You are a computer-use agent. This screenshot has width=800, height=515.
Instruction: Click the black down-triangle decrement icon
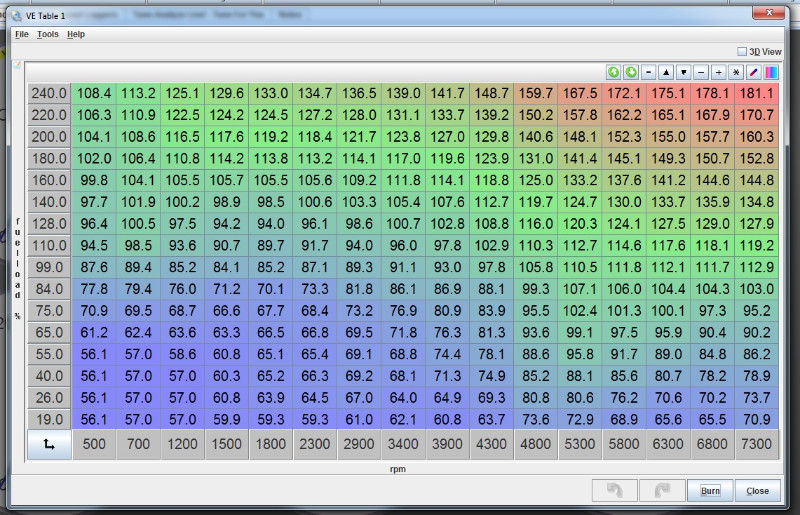(x=684, y=72)
